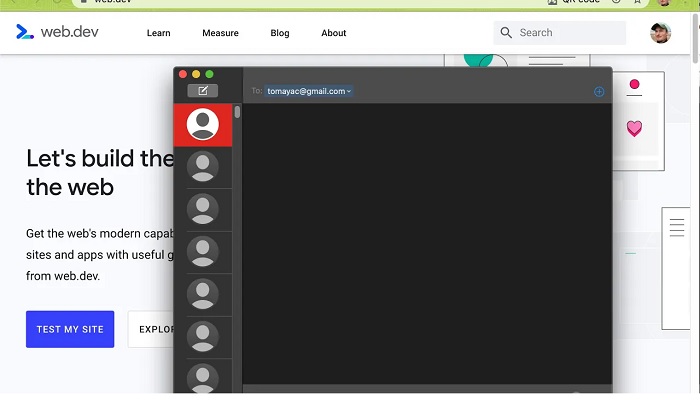This screenshot has height=401, width=700.
Task: Click the web.dev logo
Action: (55, 33)
